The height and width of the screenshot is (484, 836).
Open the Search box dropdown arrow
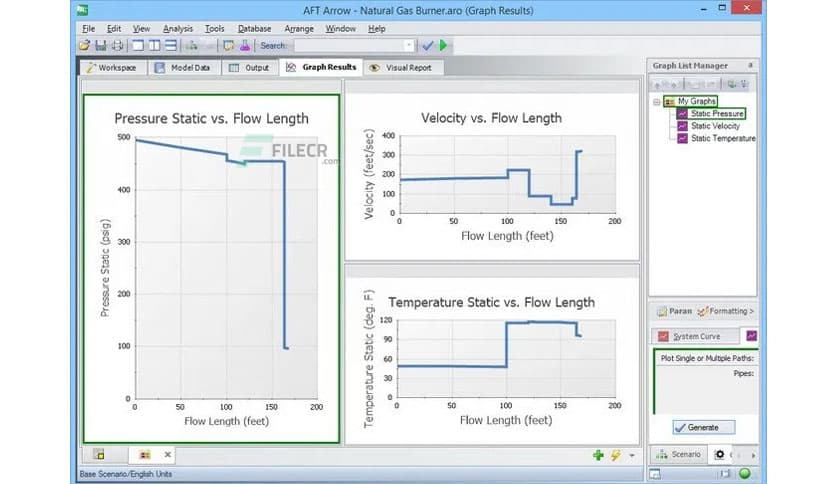[408, 46]
